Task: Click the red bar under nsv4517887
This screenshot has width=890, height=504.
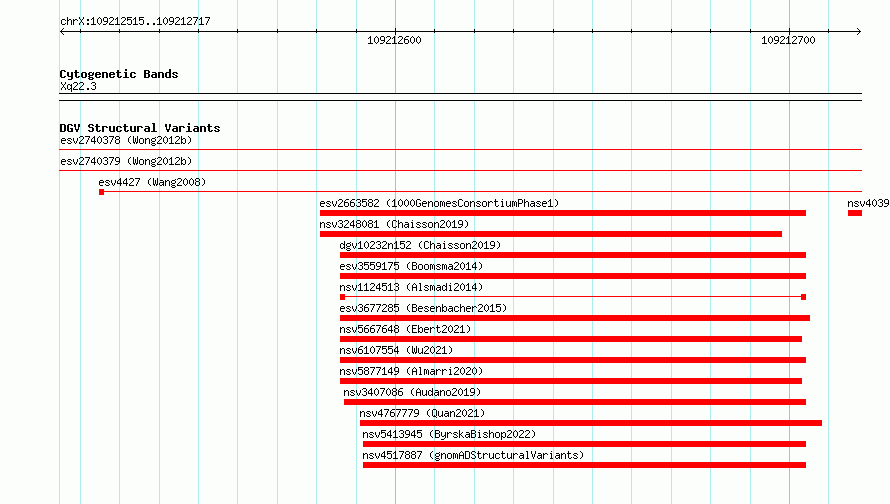Action: click(x=585, y=465)
